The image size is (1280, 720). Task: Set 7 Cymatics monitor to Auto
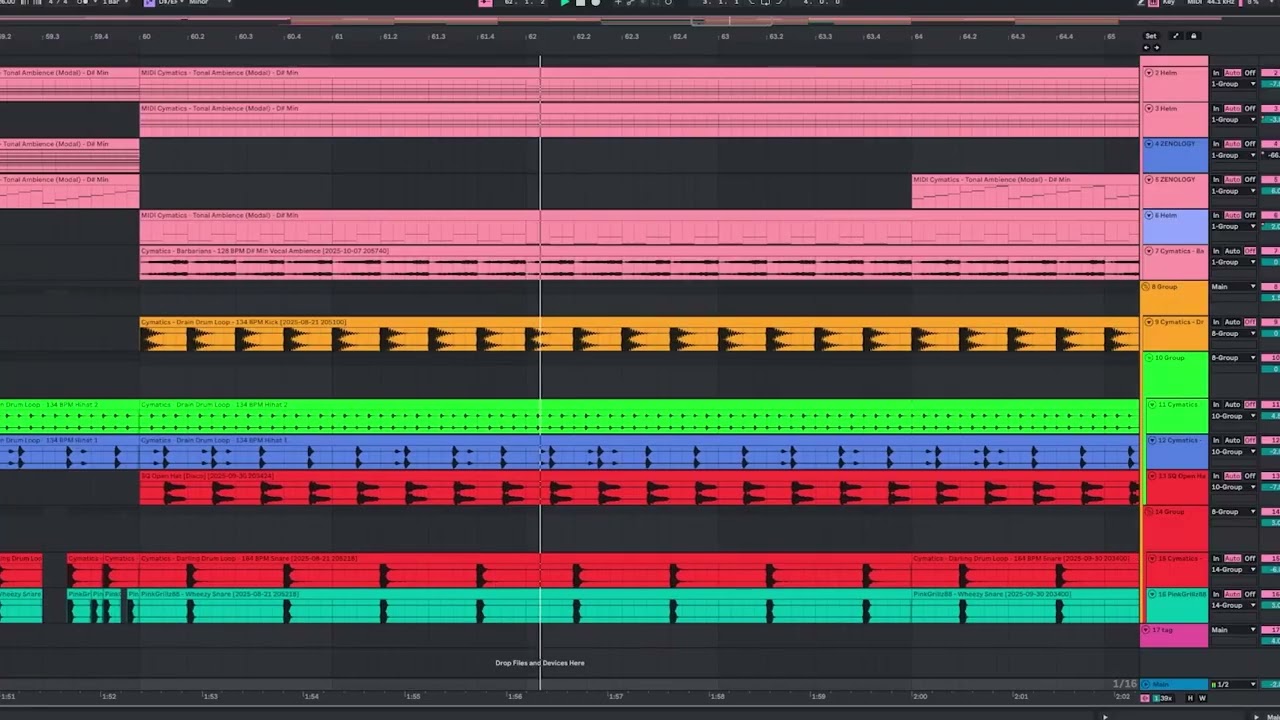[x=1233, y=251]
